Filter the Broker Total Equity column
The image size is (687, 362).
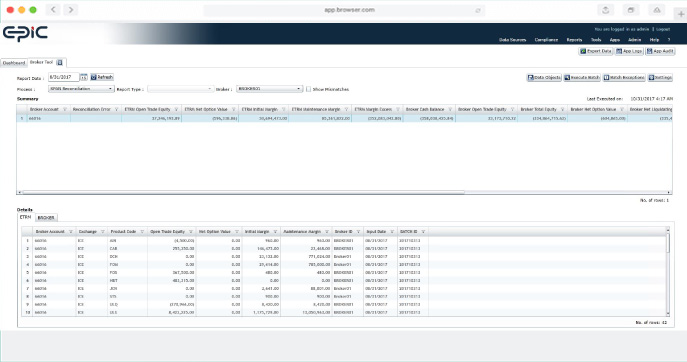pos(563,110)
